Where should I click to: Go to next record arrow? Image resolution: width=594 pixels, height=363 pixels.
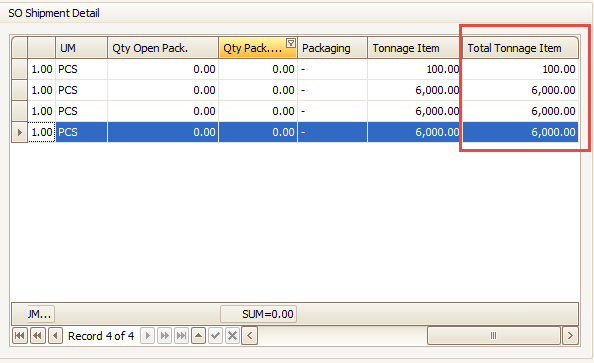[147, 336]
